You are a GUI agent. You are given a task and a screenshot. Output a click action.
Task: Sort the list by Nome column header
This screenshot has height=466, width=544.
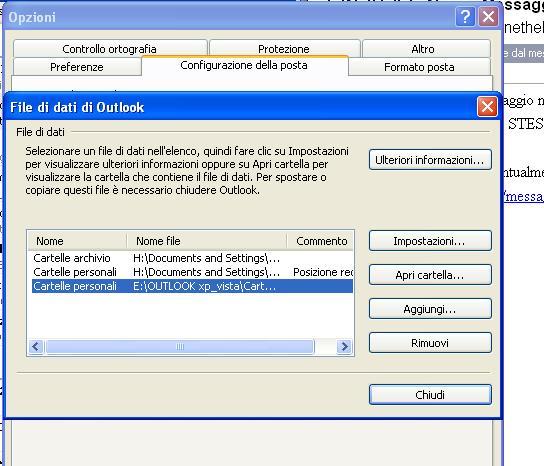(77, 241)
